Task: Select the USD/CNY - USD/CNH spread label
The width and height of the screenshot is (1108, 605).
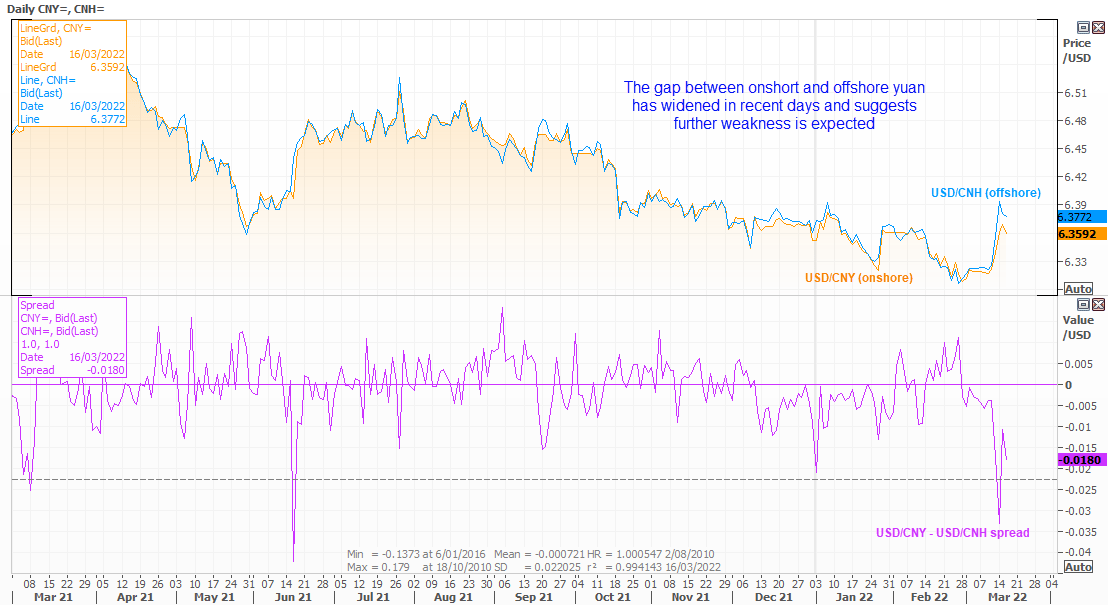Action: (x=952, y=533)
